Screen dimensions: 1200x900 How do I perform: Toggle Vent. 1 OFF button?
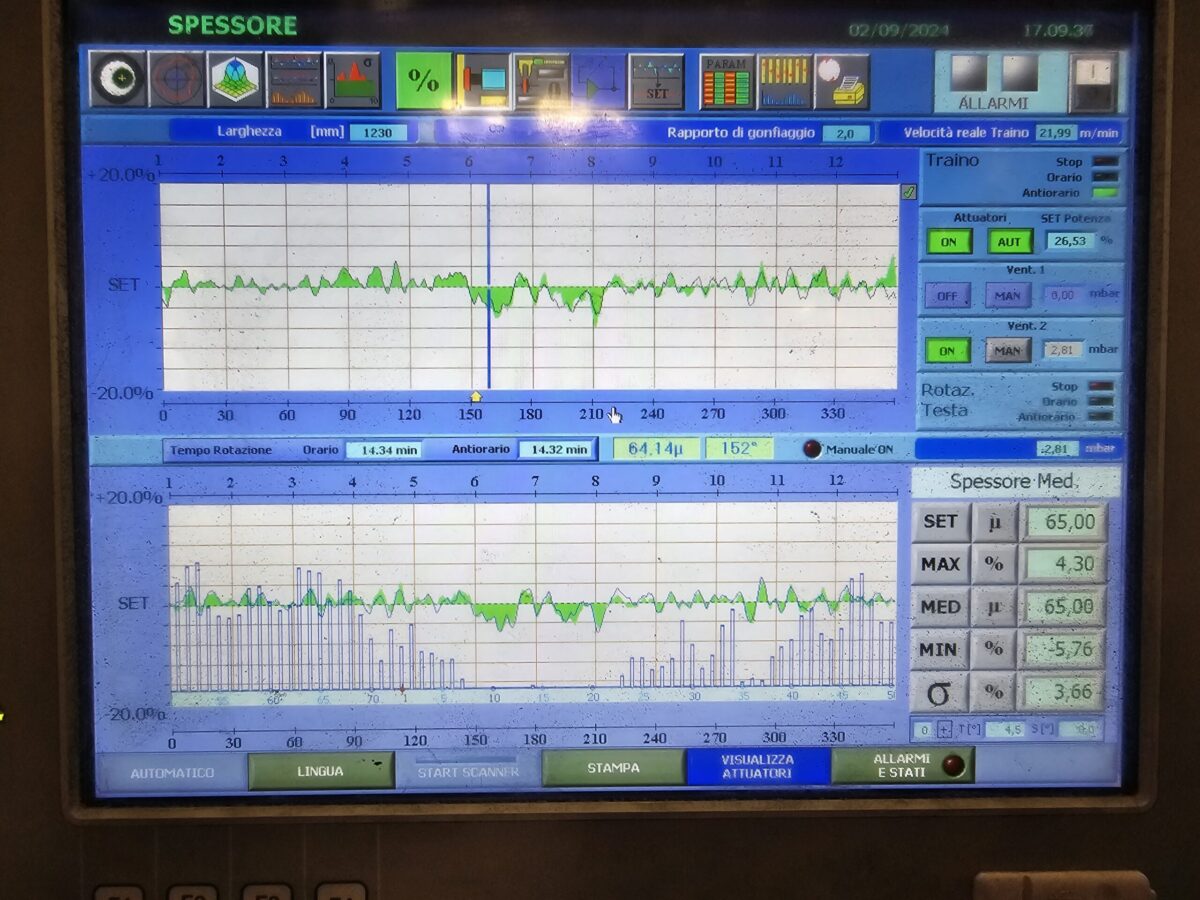[x=947, y=296]
